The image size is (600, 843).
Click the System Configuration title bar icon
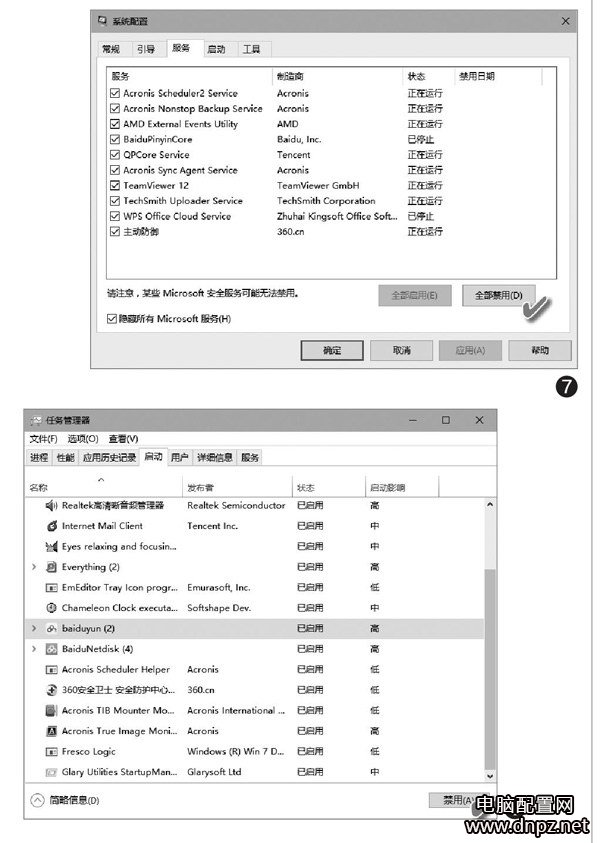(102, 21)
